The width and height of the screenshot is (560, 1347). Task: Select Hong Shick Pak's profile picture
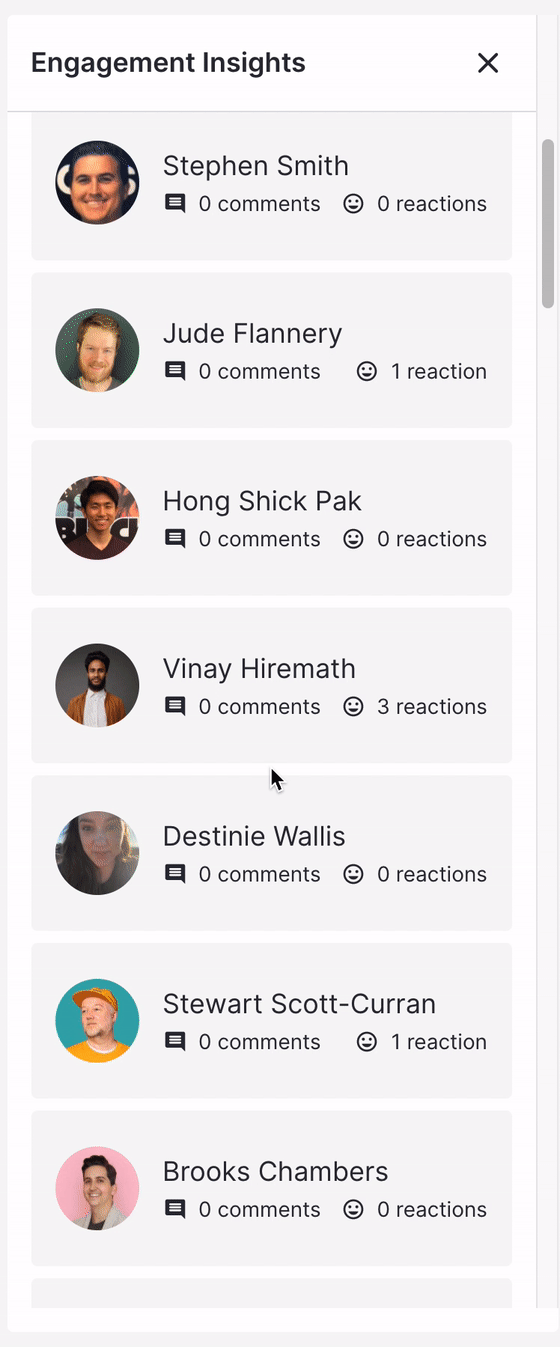[97, 517]
